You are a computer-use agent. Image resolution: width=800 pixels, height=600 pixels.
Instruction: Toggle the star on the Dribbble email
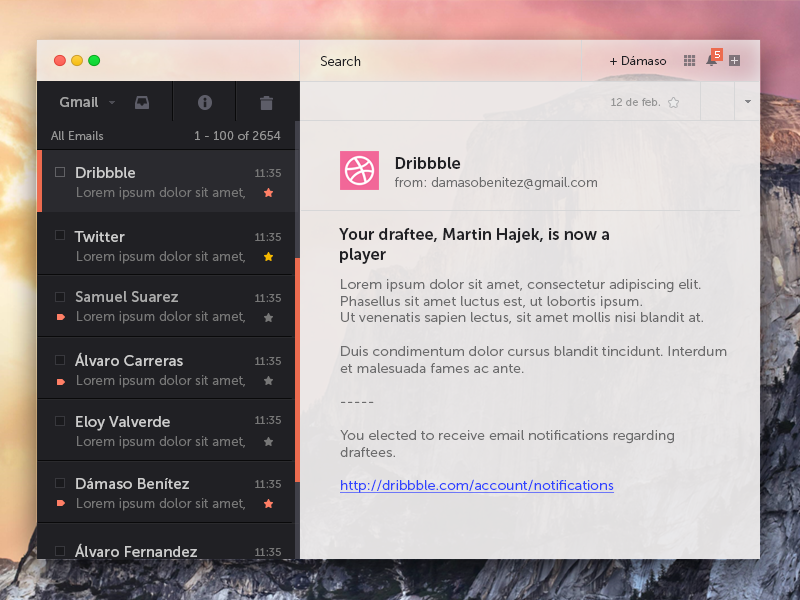click(268, 193)
